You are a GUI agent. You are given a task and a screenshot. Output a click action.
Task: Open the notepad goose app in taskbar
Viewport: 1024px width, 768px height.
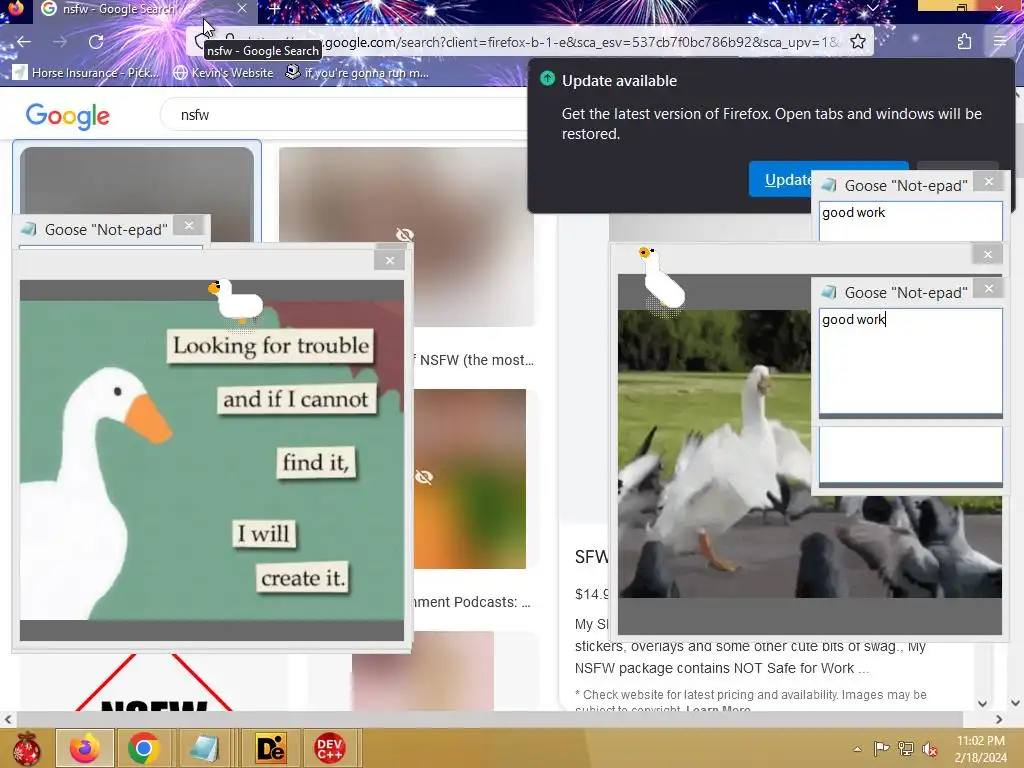click(x=204, y=748)
